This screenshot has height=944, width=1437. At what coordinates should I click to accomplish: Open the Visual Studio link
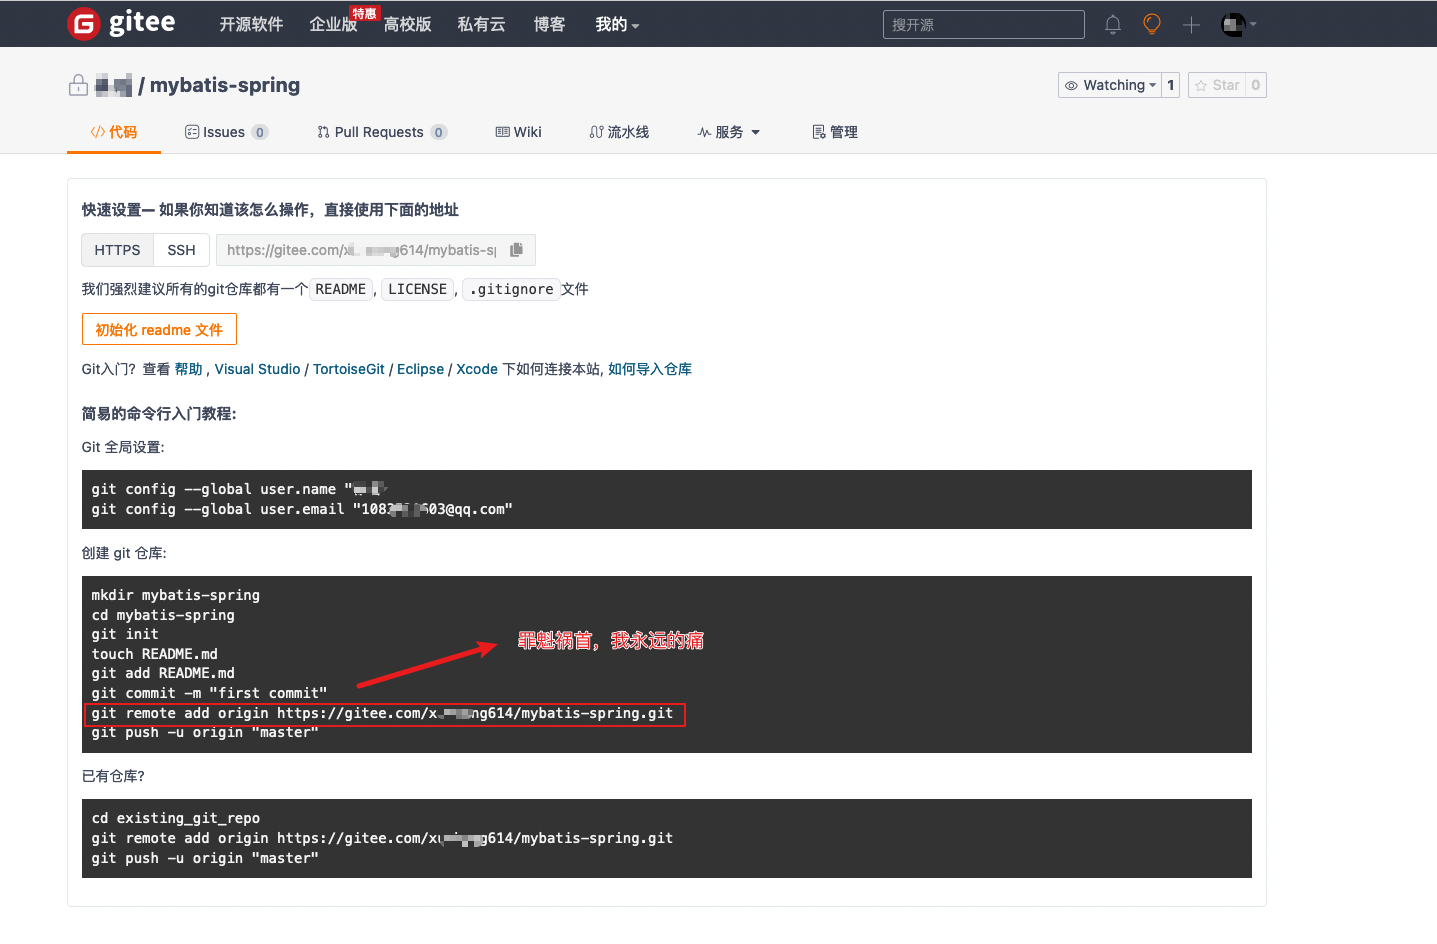(x=257, y=369)
